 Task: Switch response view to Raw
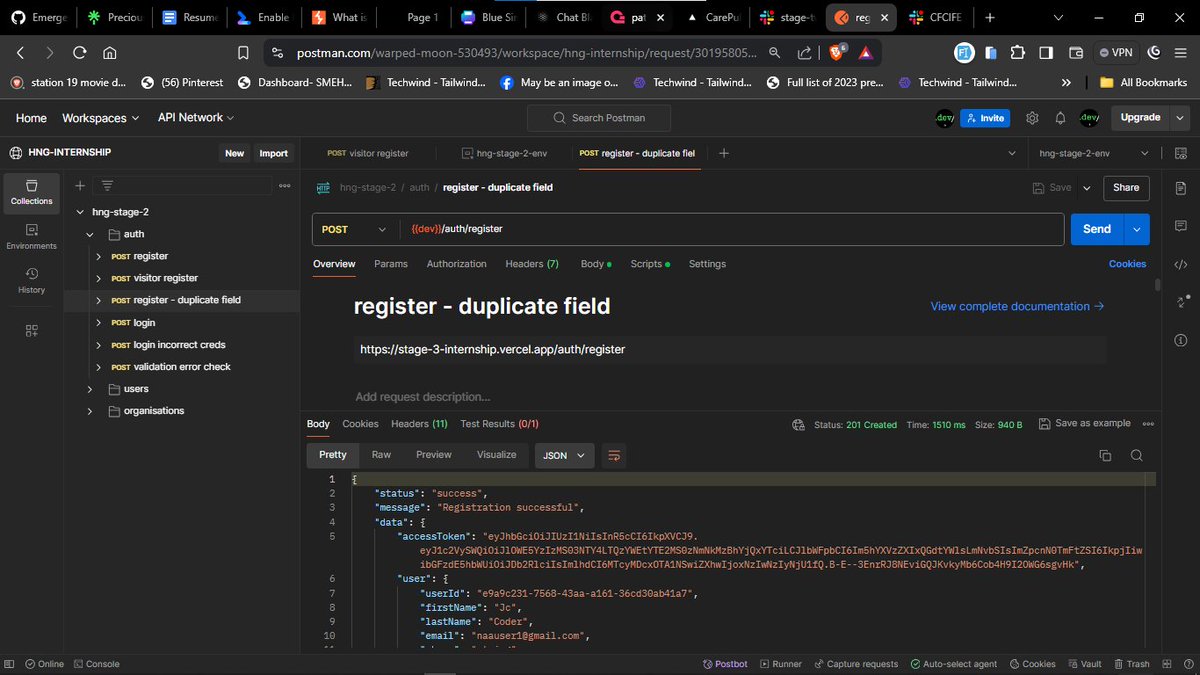381,454
